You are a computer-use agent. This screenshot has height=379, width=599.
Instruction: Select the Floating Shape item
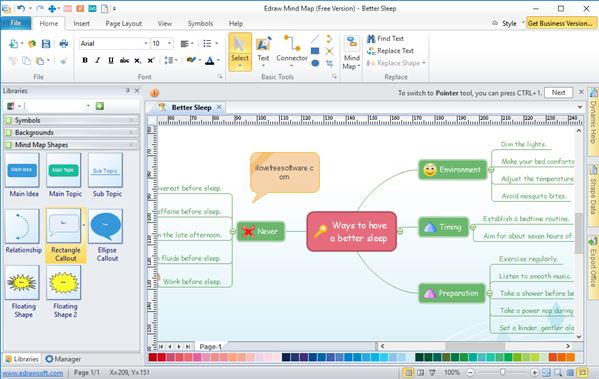point(23,292)
